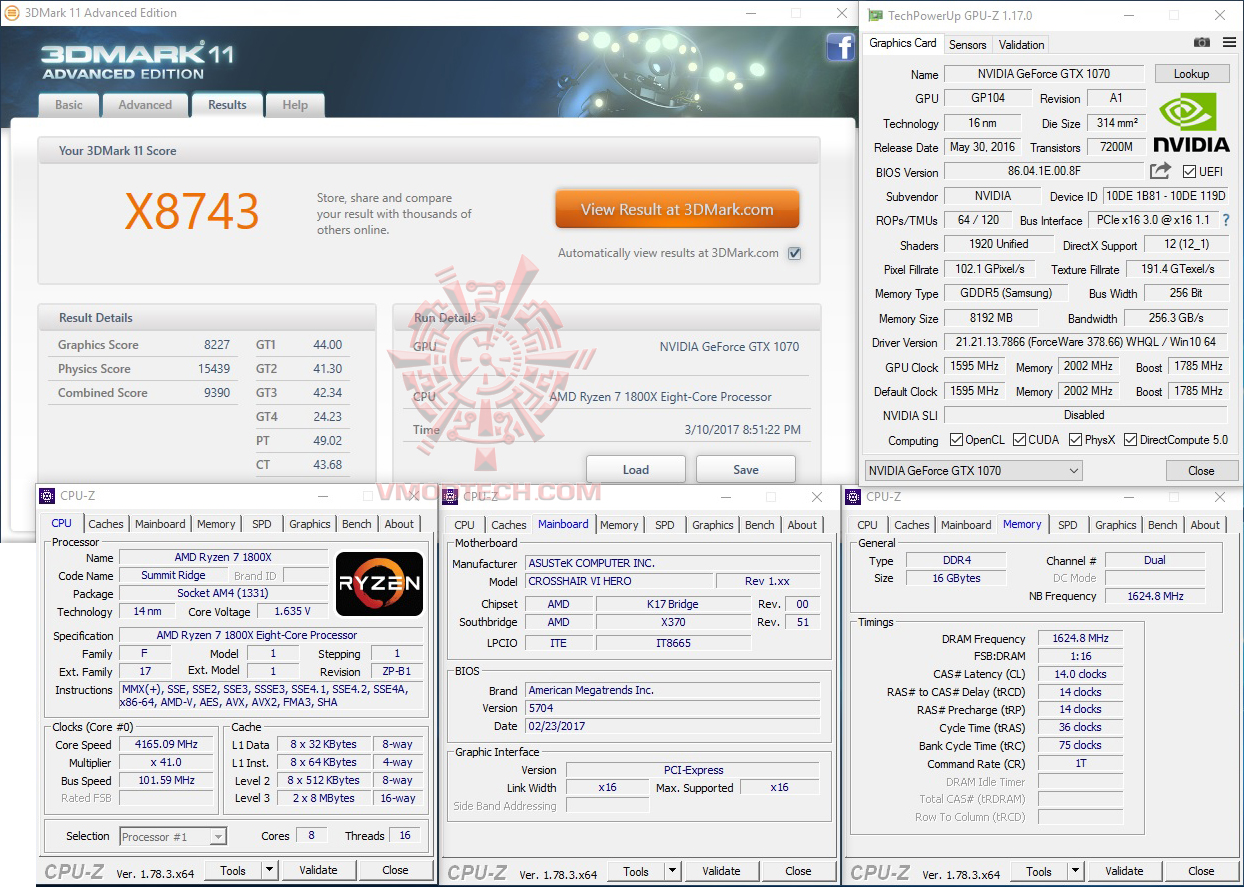
Task: Disable automatically view results at 3DMark.com
Action: (x=794, y=253)
